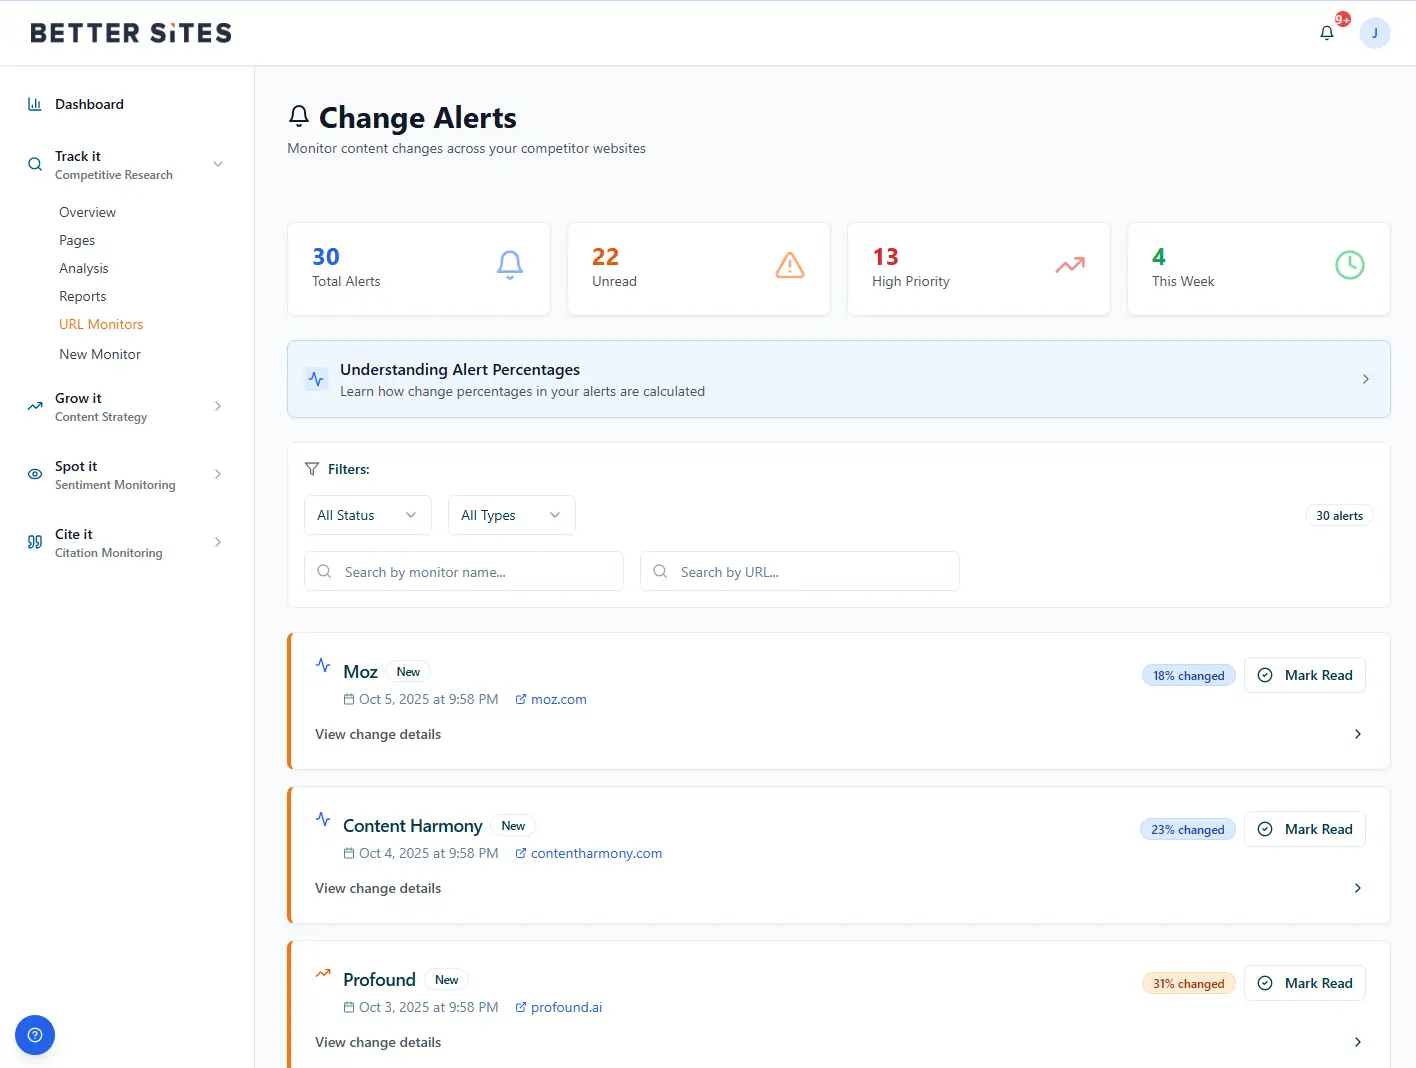
Task: Click the High Priority trending arrow icon
Action: click(x=1070, y=265)
